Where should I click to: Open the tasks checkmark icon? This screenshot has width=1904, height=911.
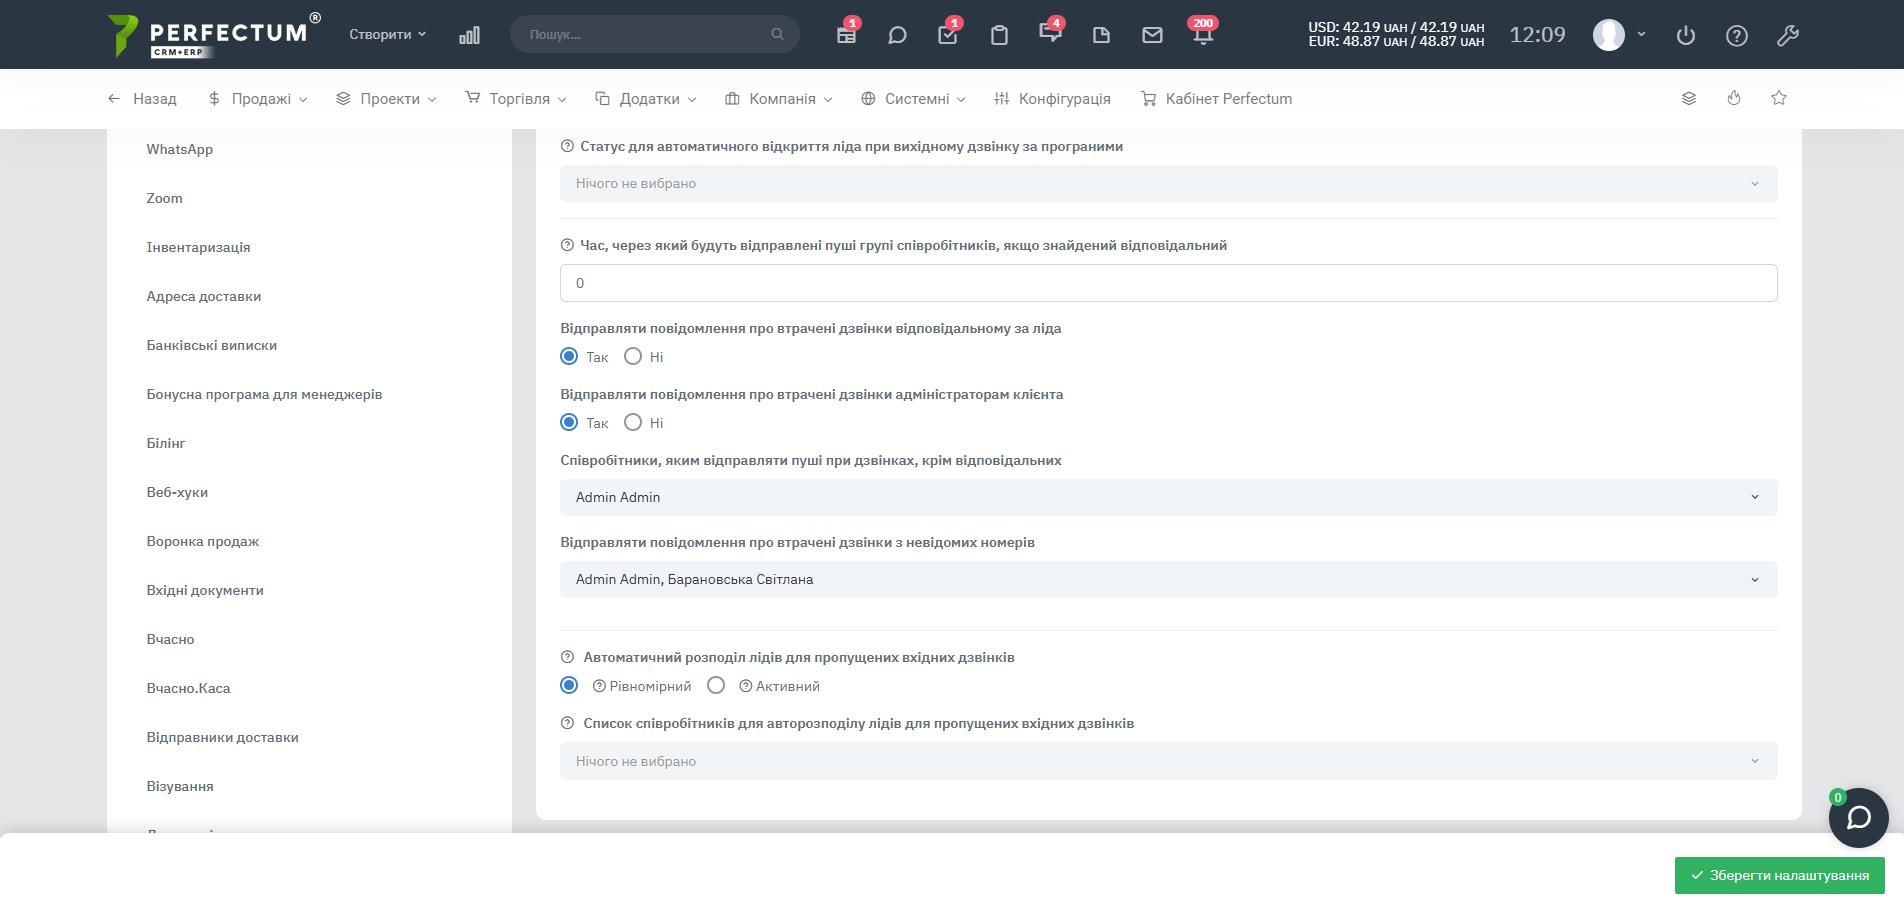tap(948, 35)
